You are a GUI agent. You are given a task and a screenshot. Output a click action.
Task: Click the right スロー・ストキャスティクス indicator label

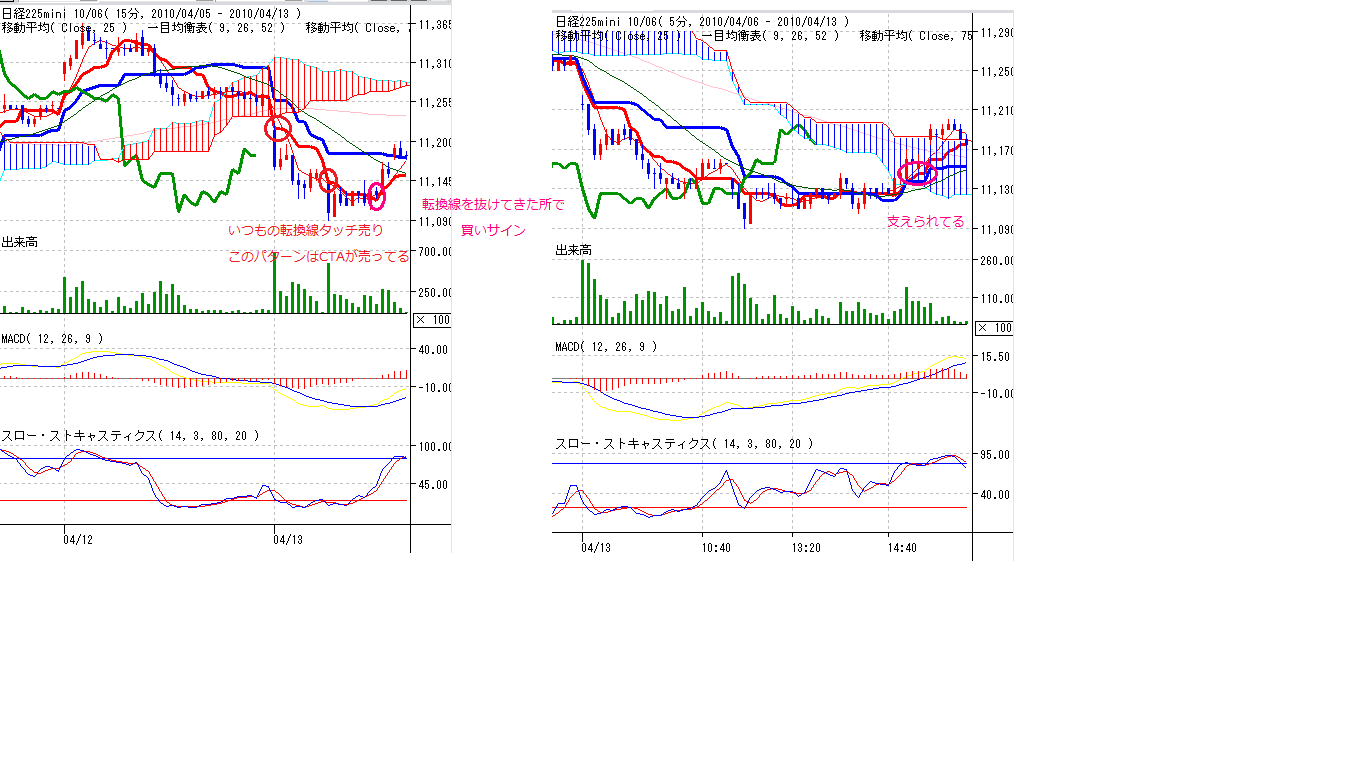pyautogui.click(x=684, y=443)
